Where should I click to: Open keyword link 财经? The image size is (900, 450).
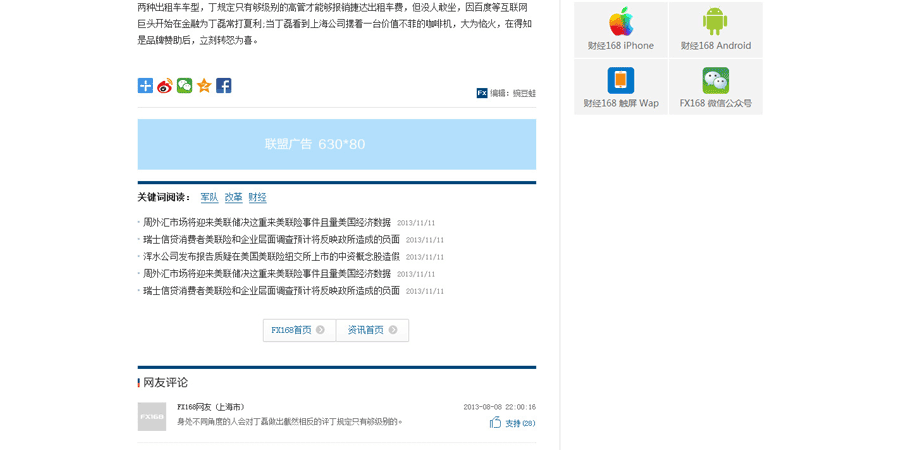point(257,198)
